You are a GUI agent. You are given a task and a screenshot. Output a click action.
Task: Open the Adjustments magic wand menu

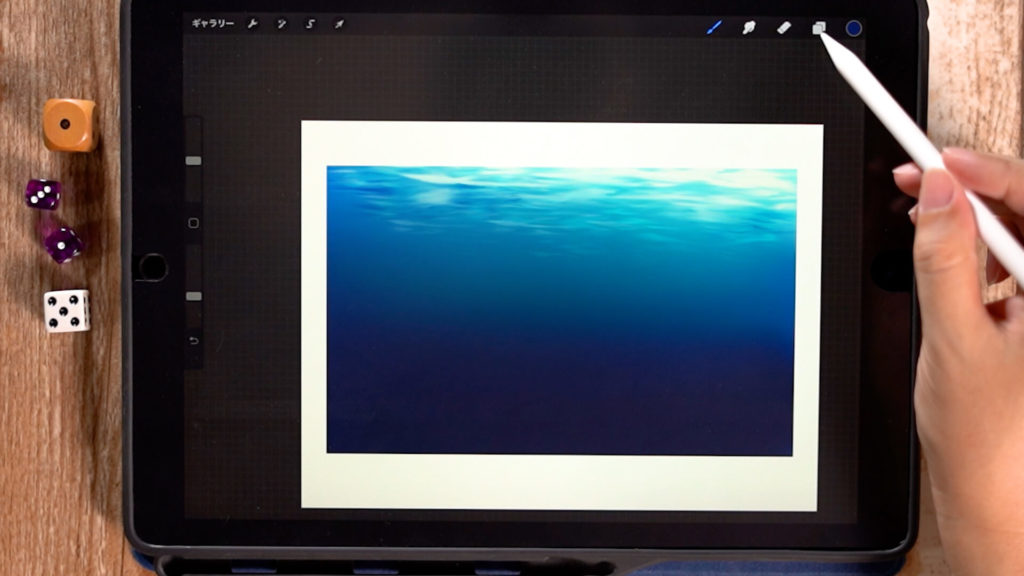click(x=282, y=24)
